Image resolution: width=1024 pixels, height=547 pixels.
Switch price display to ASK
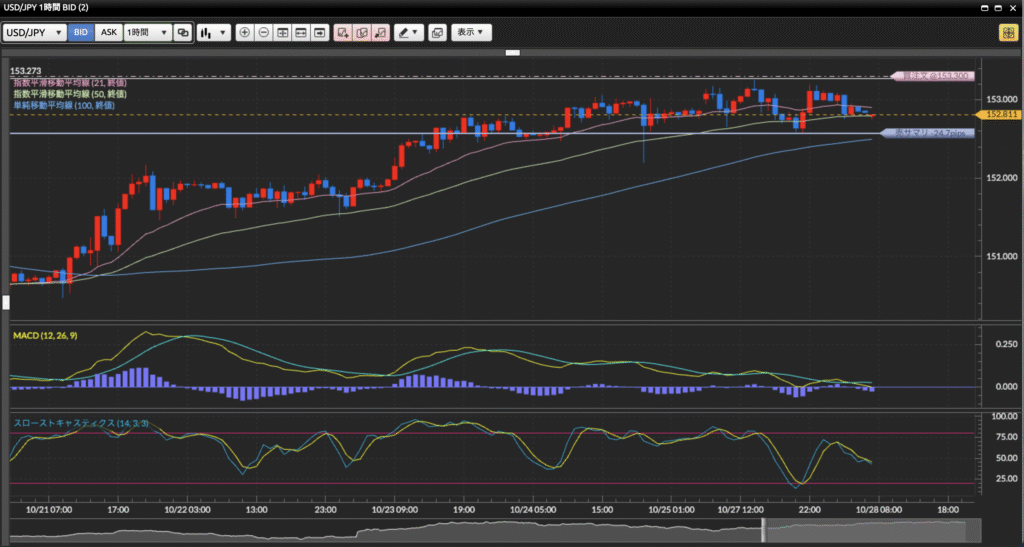(x=108, y=32)
